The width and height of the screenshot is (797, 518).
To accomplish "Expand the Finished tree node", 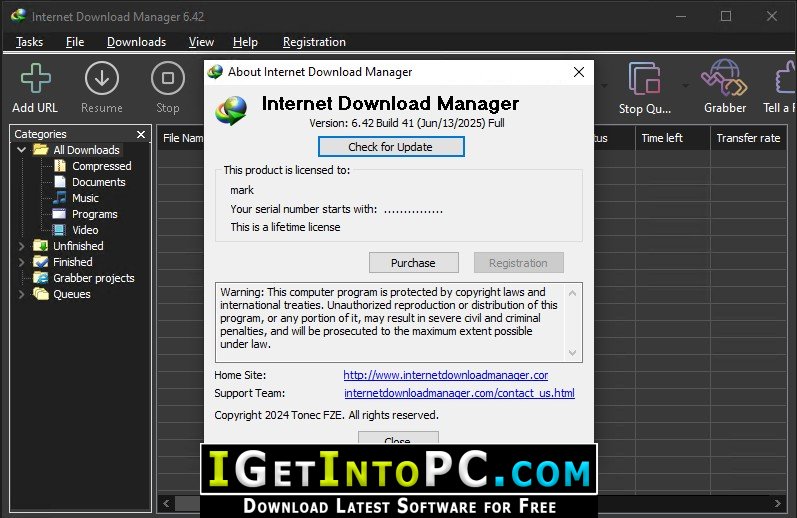I will (x=21, y=262).
